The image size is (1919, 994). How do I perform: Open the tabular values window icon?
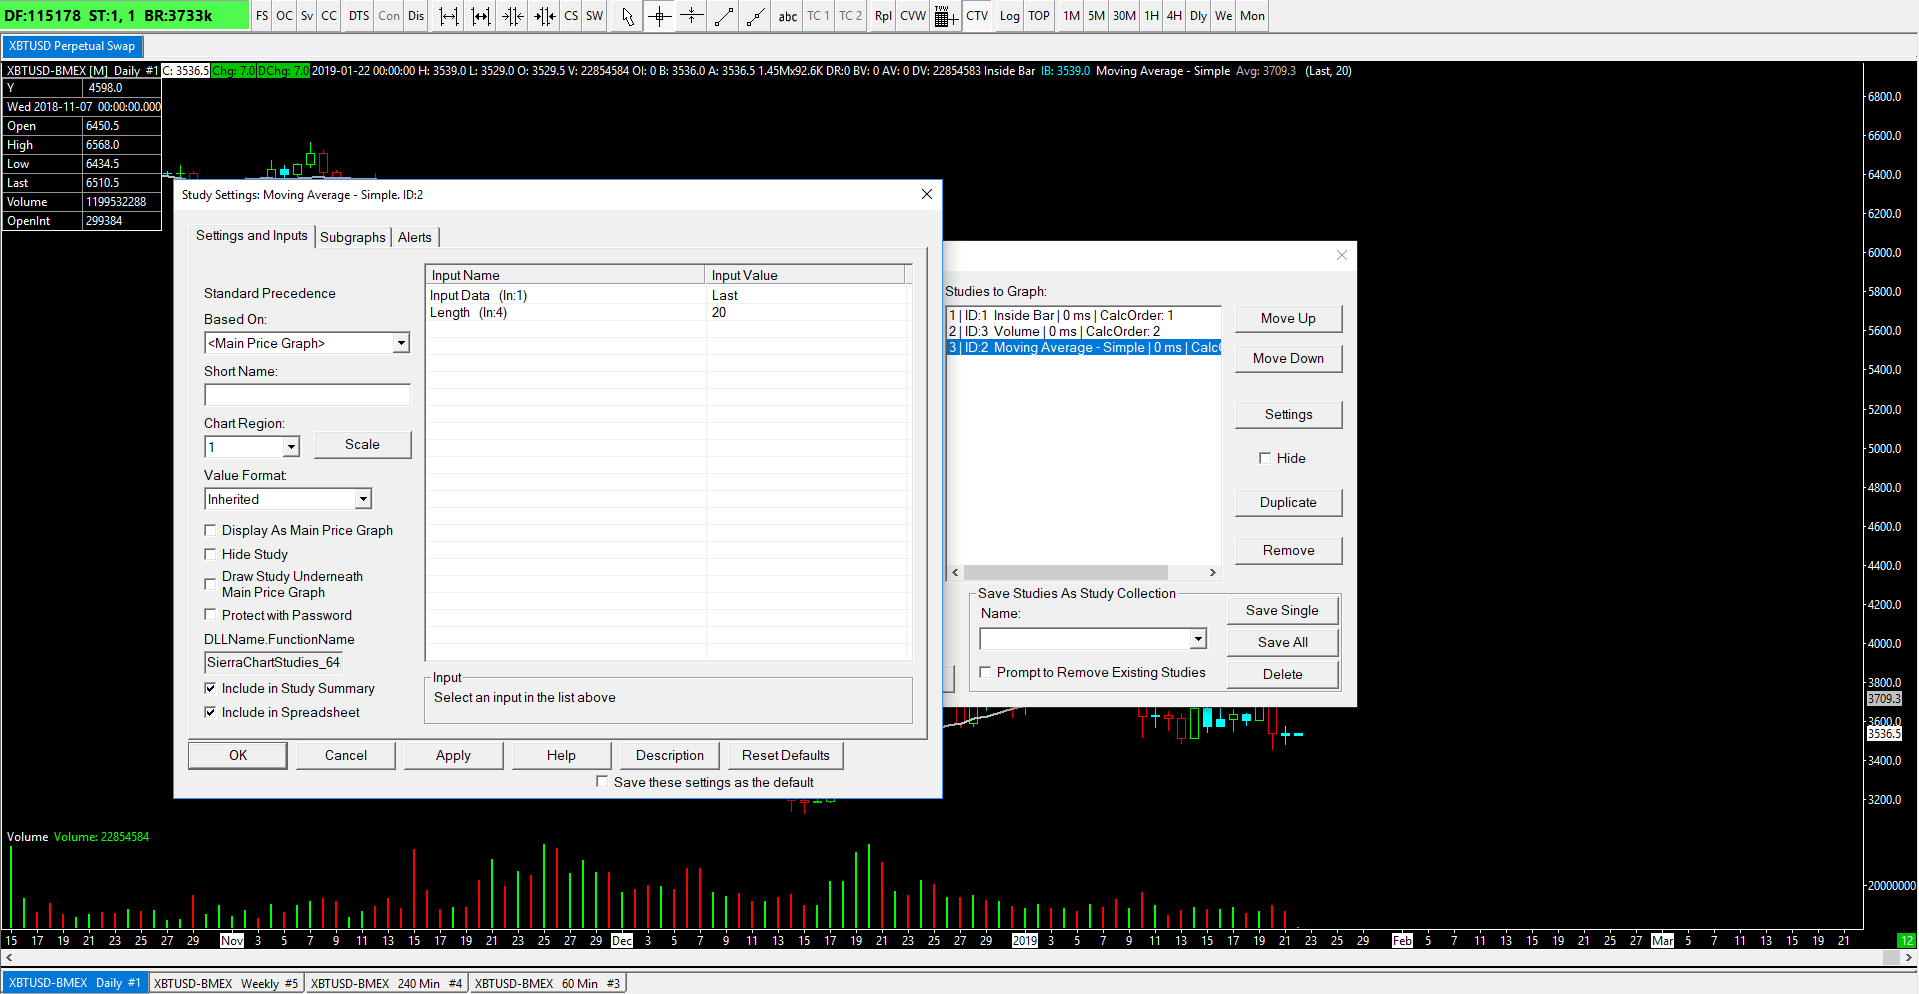click(x=946, y=16)
